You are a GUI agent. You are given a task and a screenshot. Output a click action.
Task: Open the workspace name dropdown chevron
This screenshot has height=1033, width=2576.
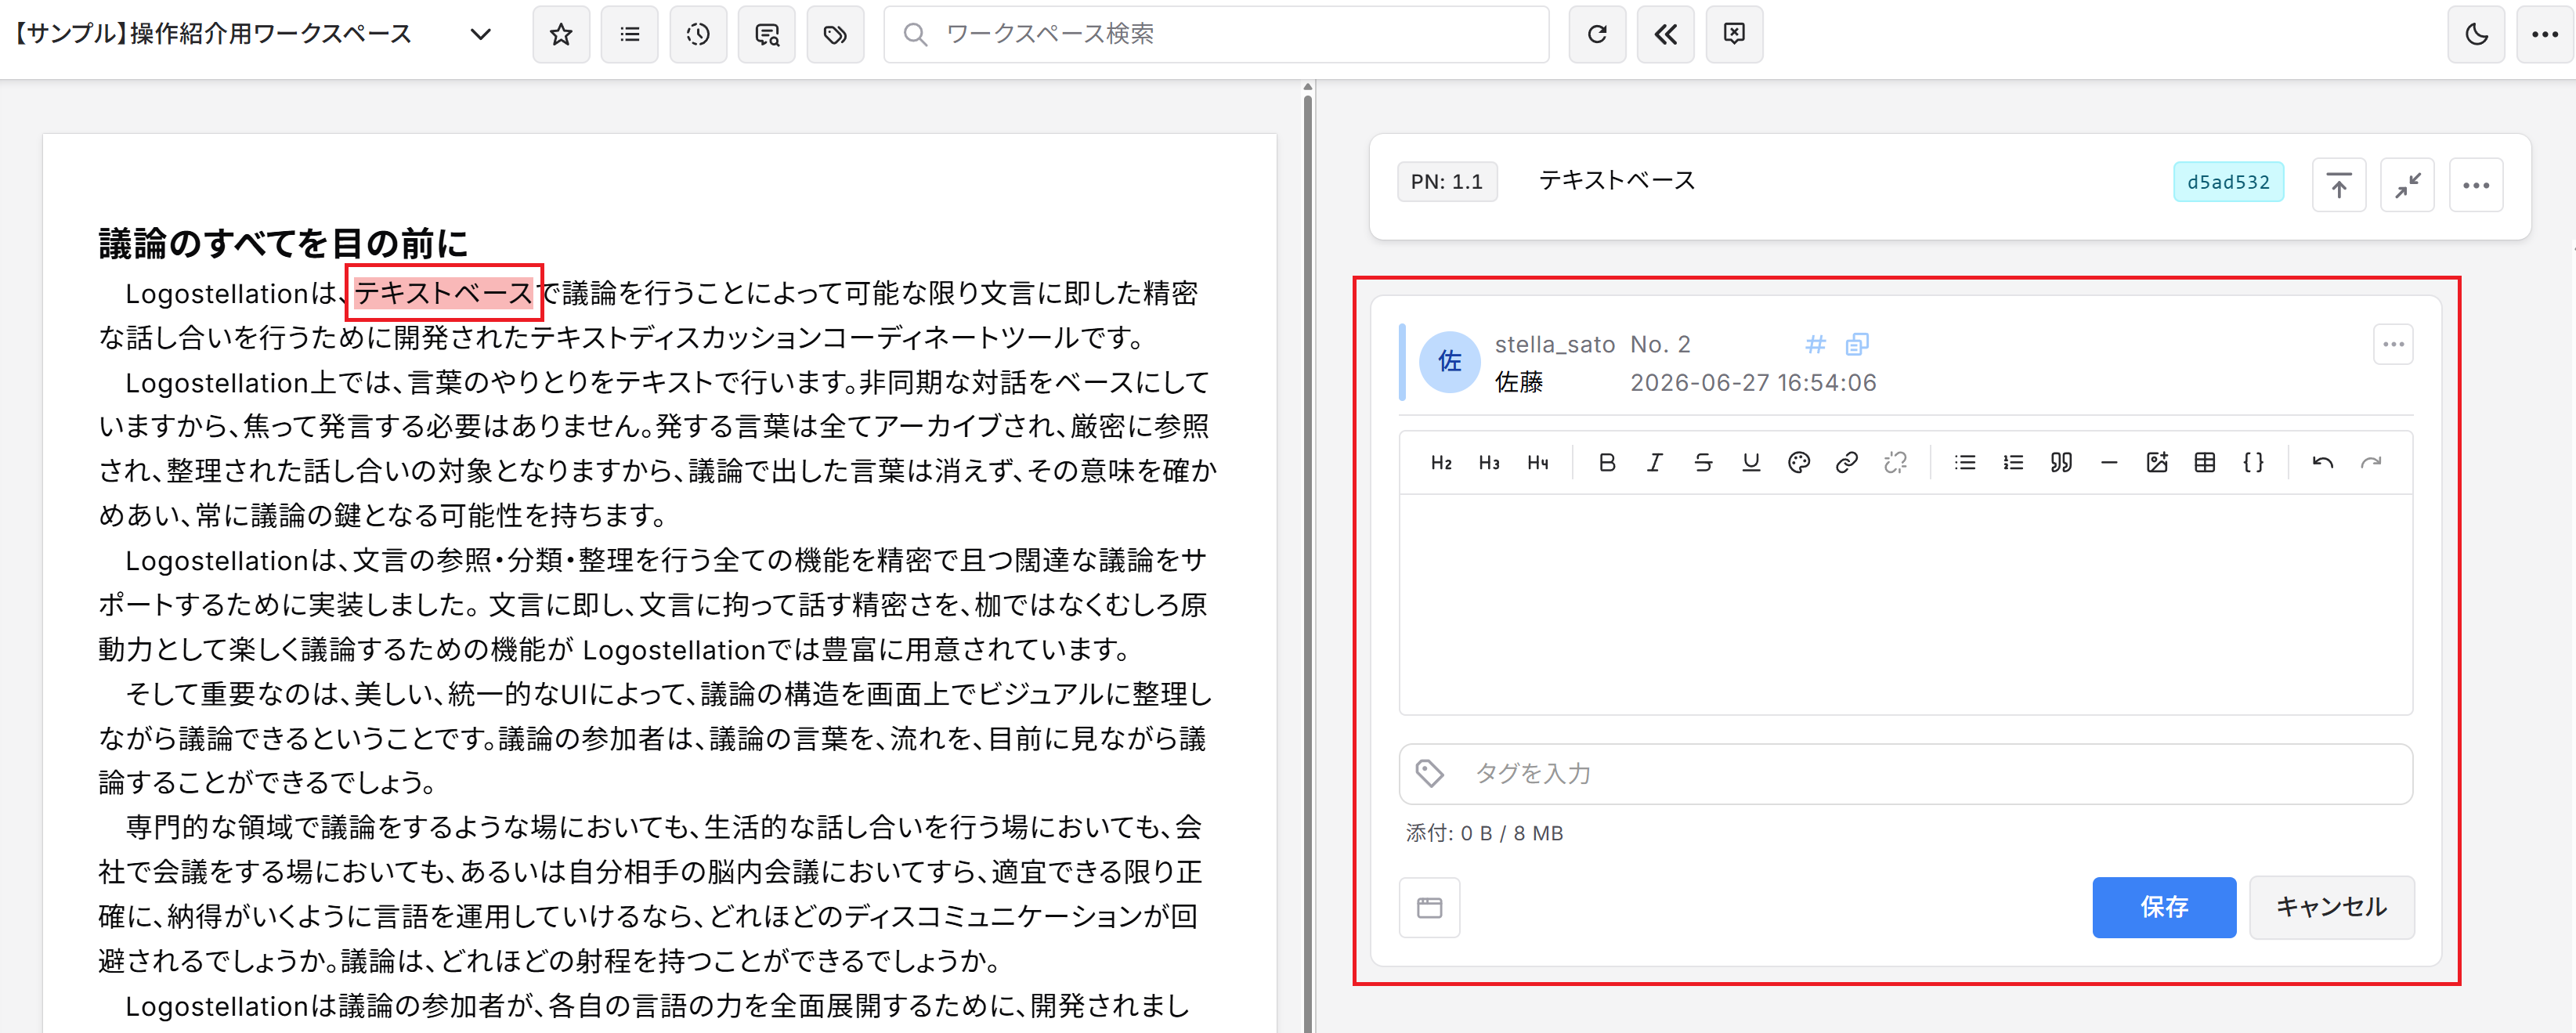pos(481,34)
